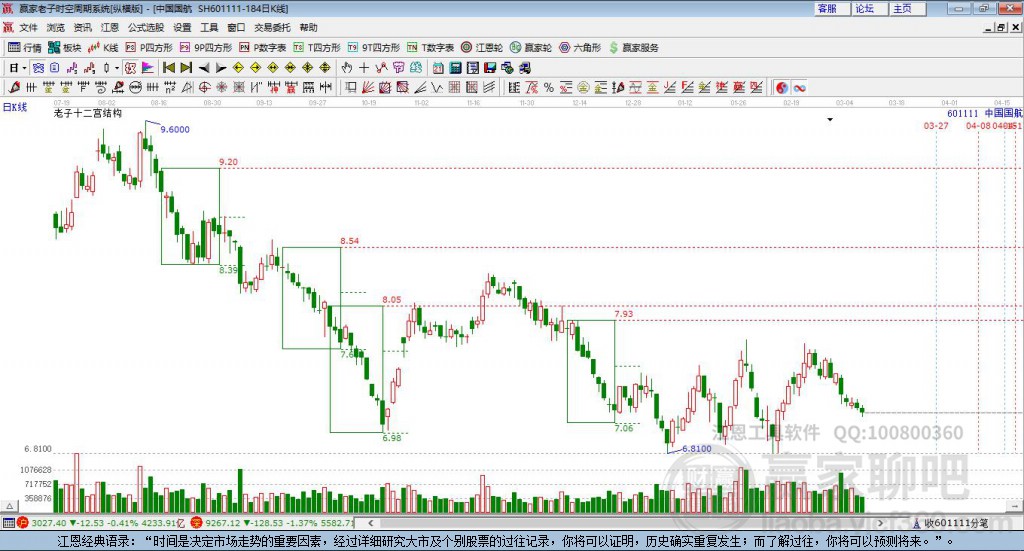Click the save disk icon

pyautogui.click(x=490, y=68)
